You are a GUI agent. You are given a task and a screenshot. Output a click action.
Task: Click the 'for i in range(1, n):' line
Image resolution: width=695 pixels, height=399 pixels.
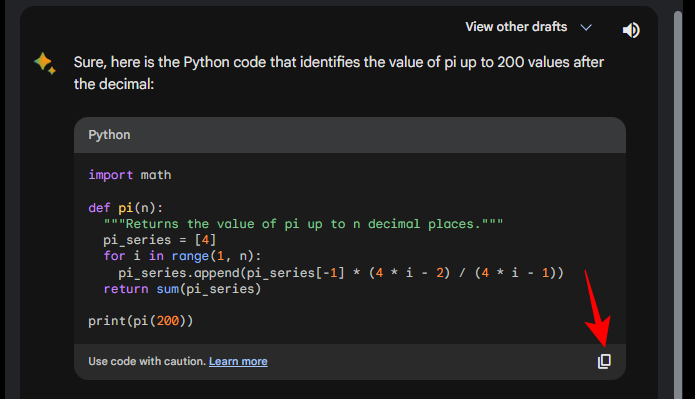[182, 256]
